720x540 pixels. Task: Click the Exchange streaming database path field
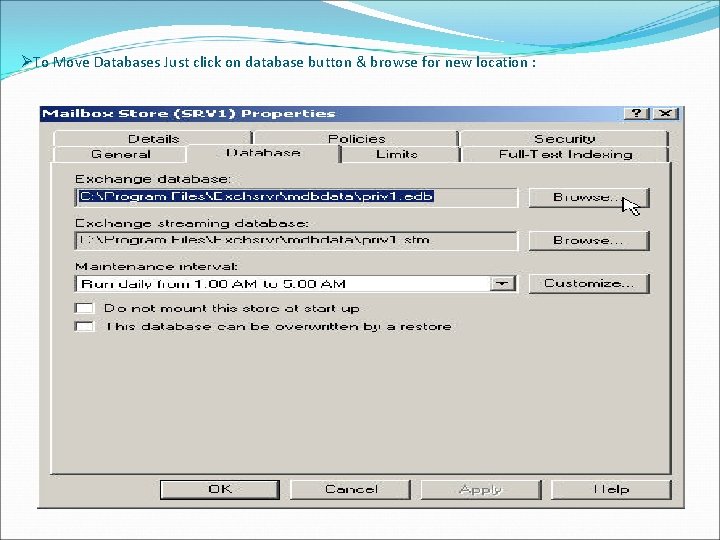tap(296, 241)
